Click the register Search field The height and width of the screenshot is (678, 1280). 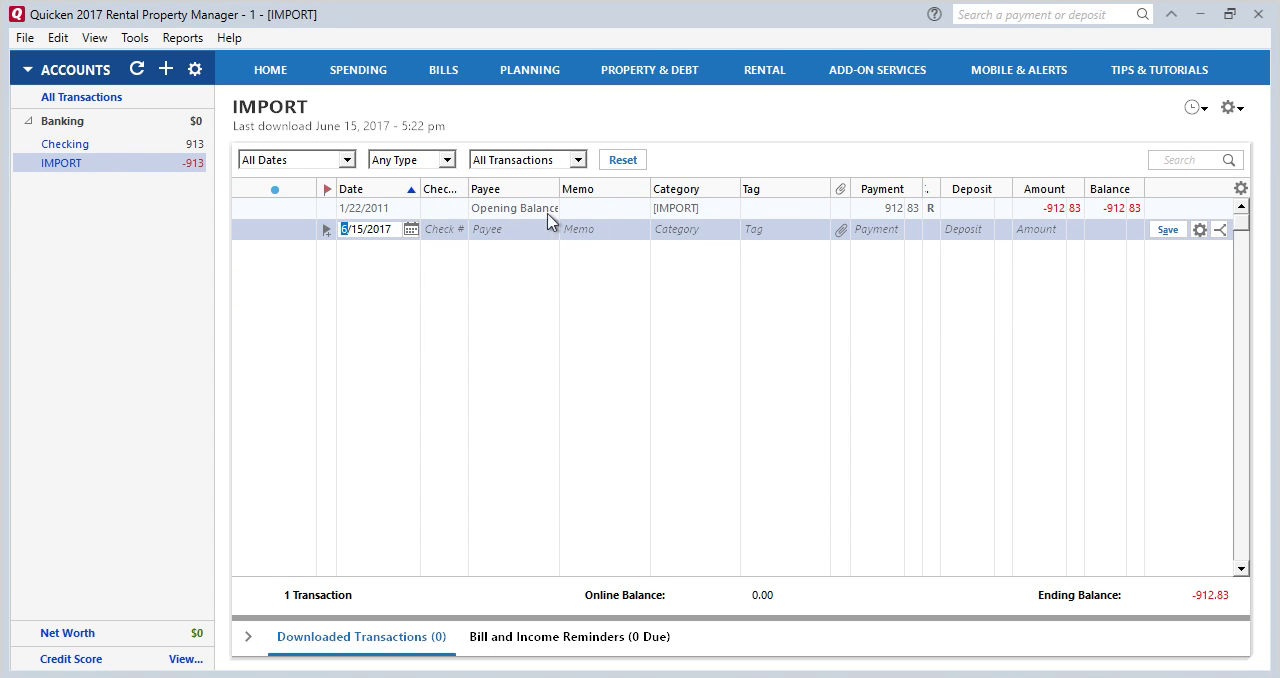click(x=1195, y=160)
